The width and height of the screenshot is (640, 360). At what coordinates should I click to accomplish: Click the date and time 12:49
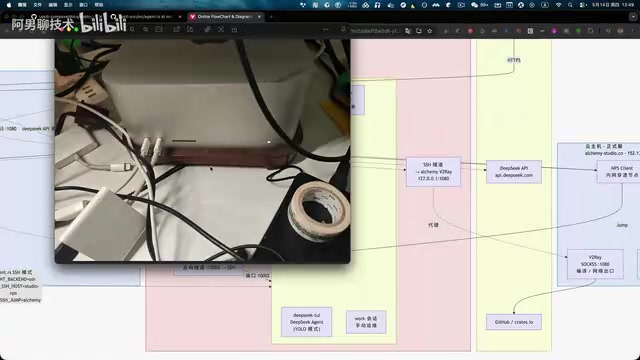[x=612, y=5]
